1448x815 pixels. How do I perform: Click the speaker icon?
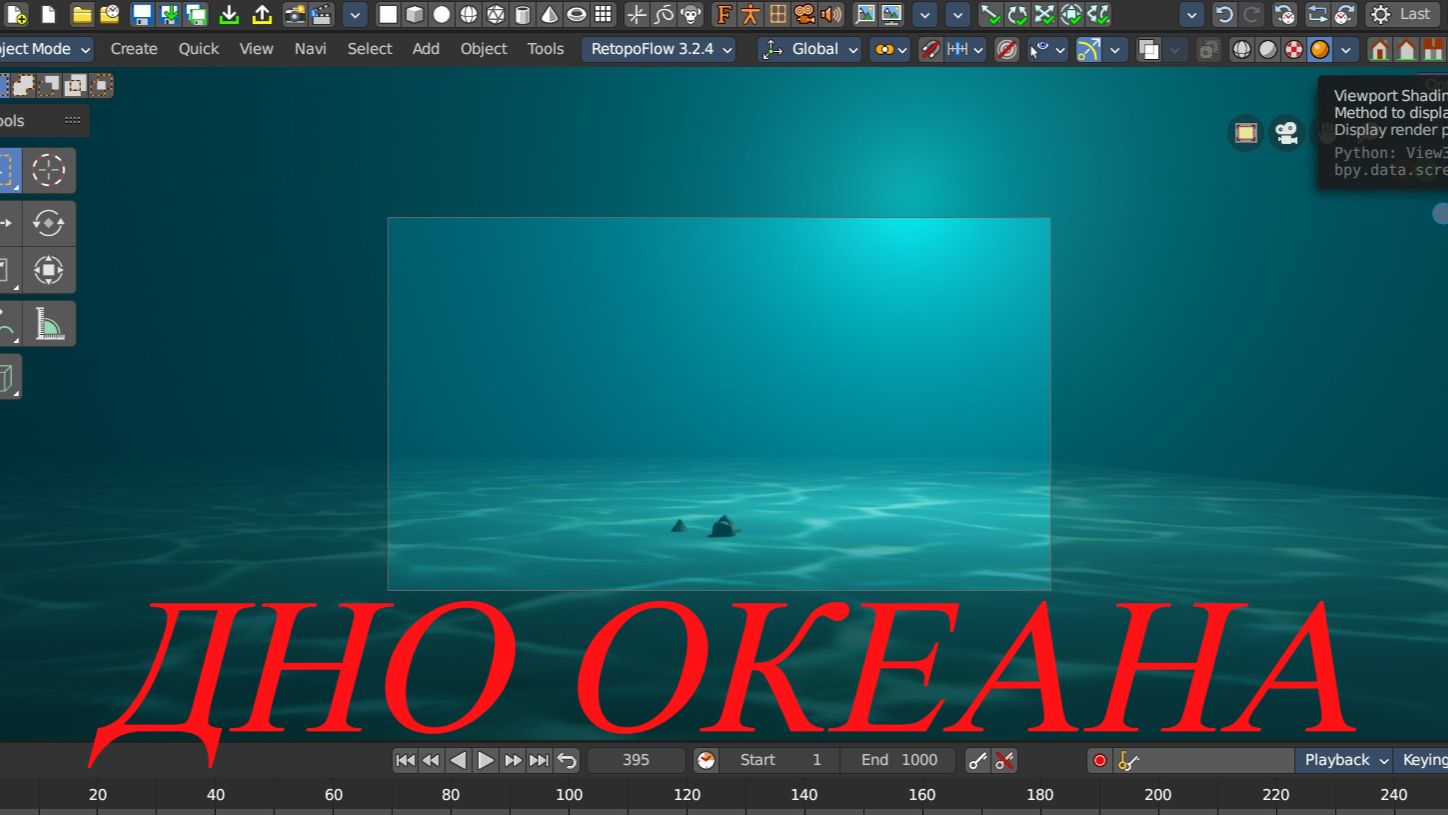tap(831, 15)
